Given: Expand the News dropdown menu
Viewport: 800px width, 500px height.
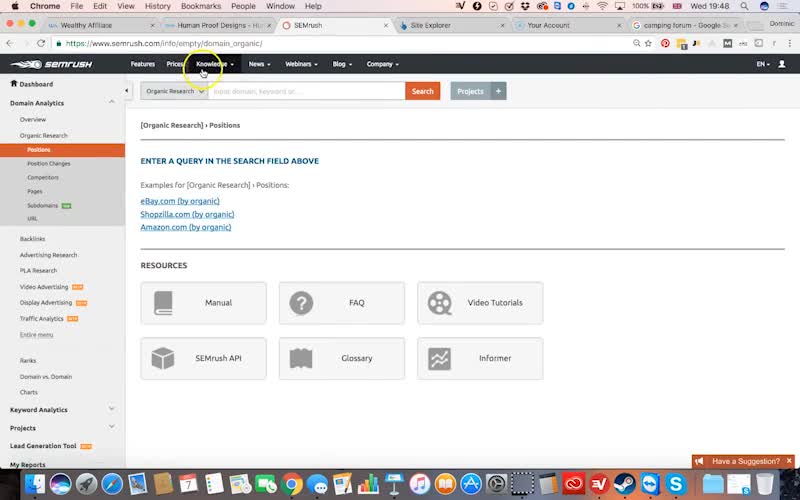Looking at the screenshot, I should tap(259, 64).
